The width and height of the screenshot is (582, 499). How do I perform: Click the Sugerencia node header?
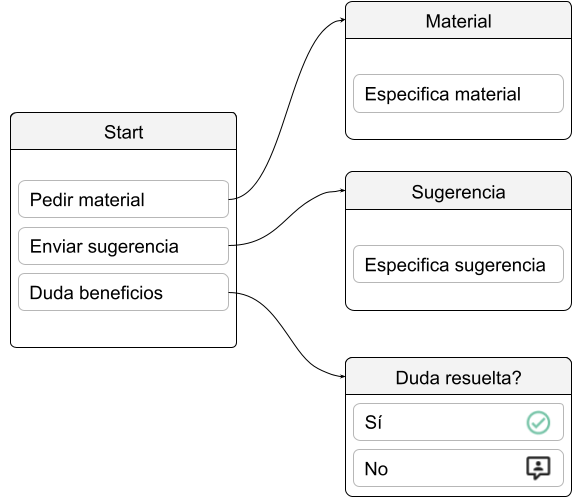[458, 191]
